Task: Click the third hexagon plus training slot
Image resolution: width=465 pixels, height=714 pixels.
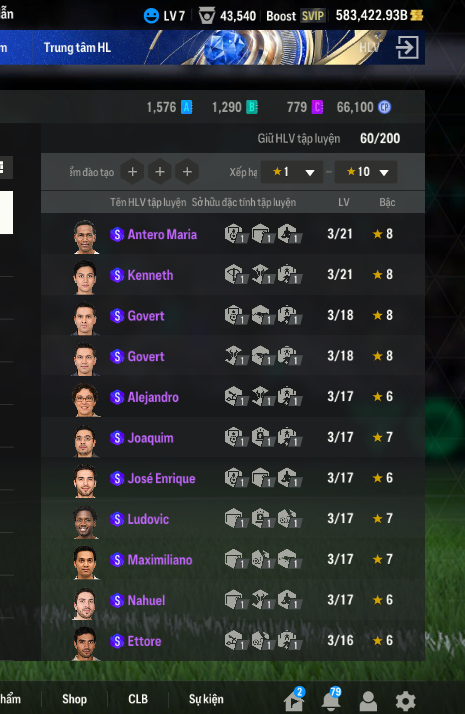Action: [x=187, y=172]
